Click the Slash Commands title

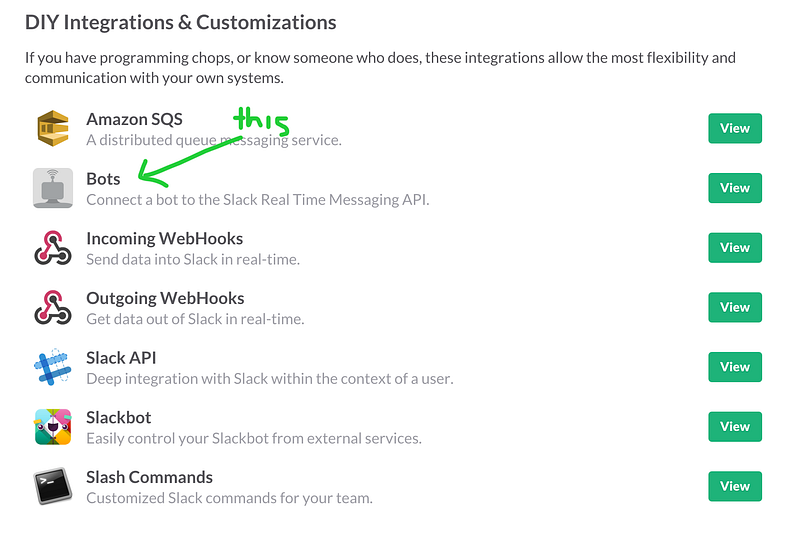click(x=149, y=477)
